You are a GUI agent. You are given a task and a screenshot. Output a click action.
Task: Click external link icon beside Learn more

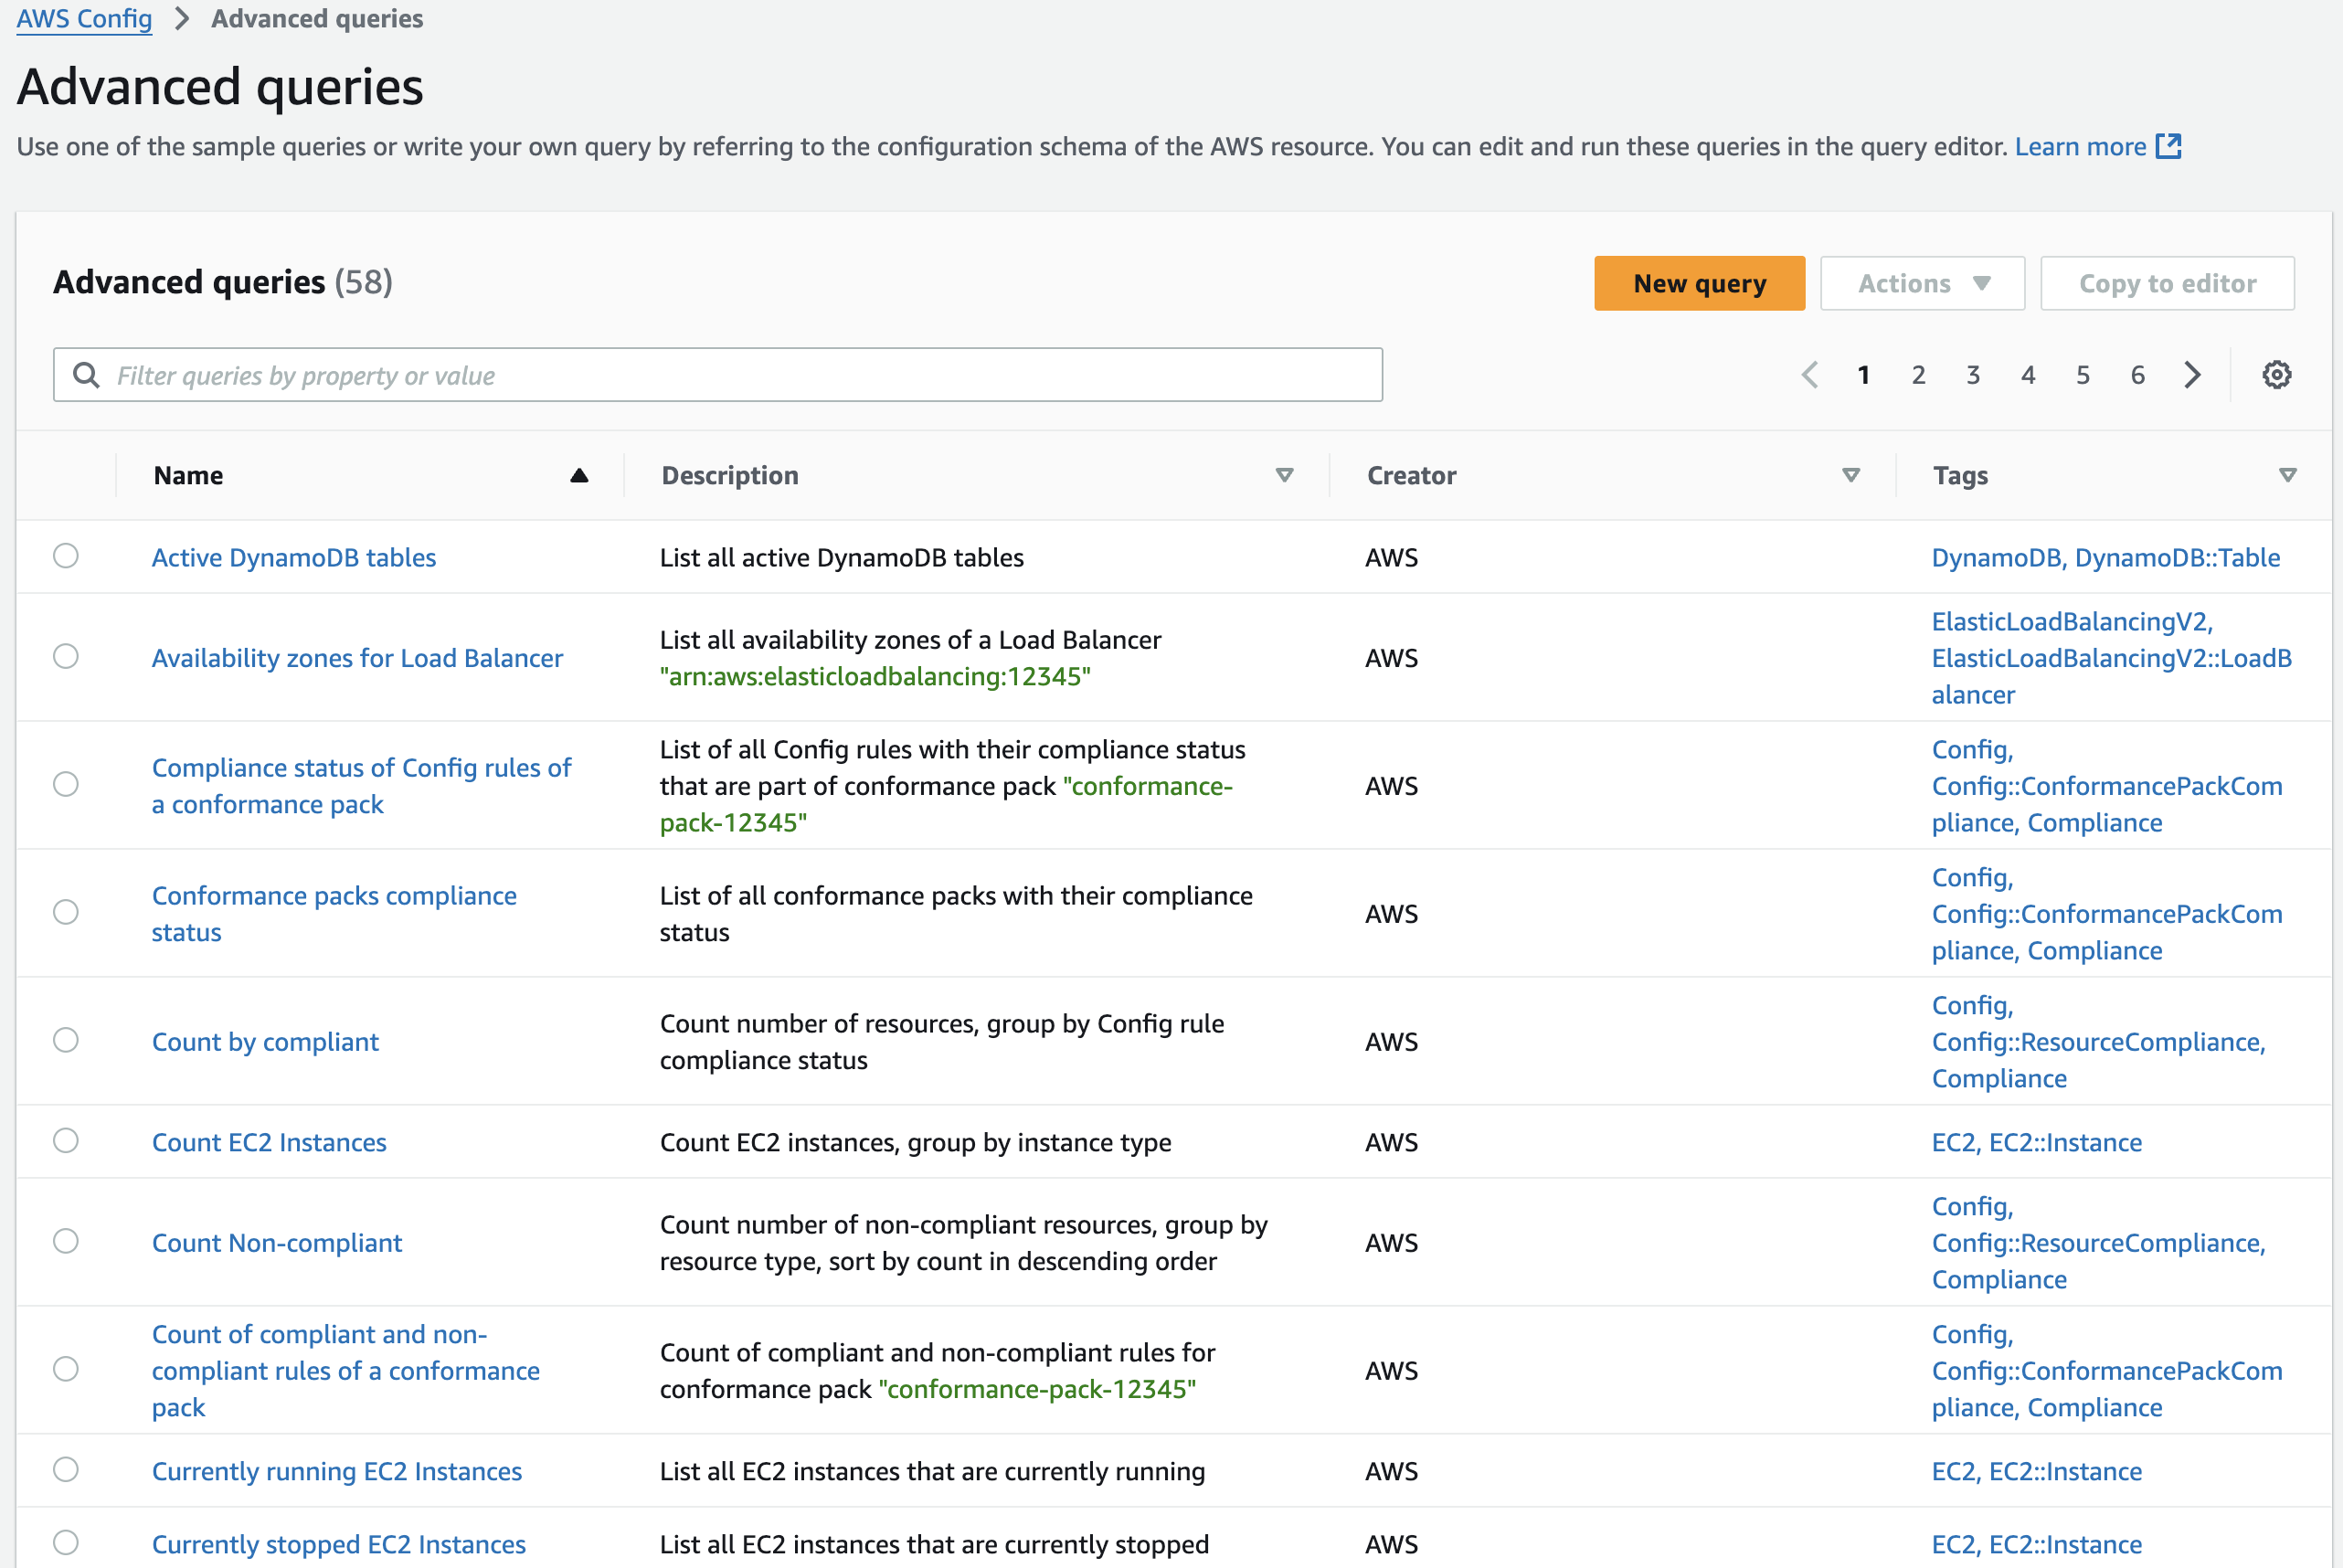[x=2168, y=146]
